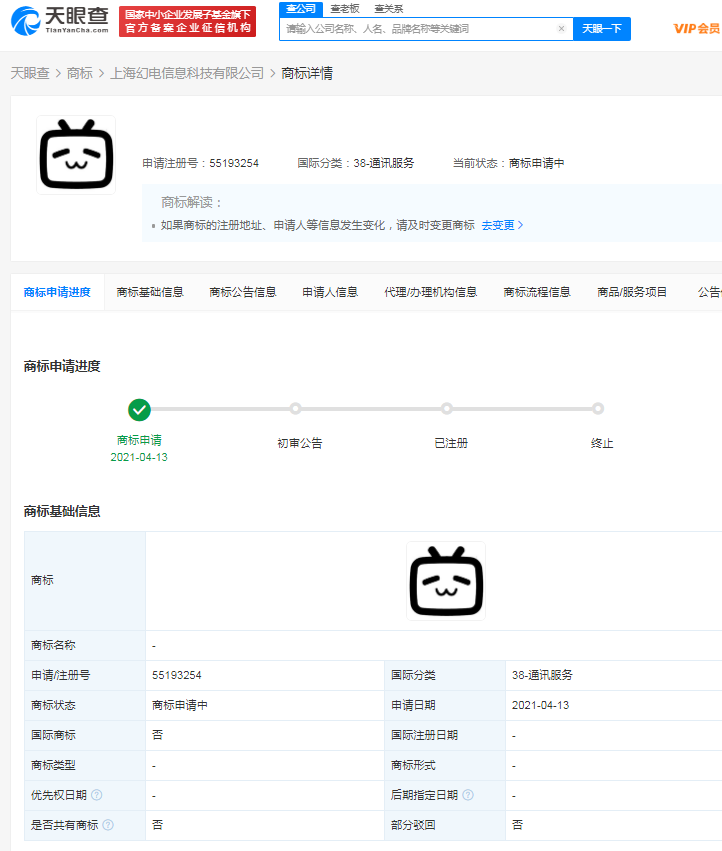Clear the search box with the X icon
722x851 pixels.
click(561, 29)
